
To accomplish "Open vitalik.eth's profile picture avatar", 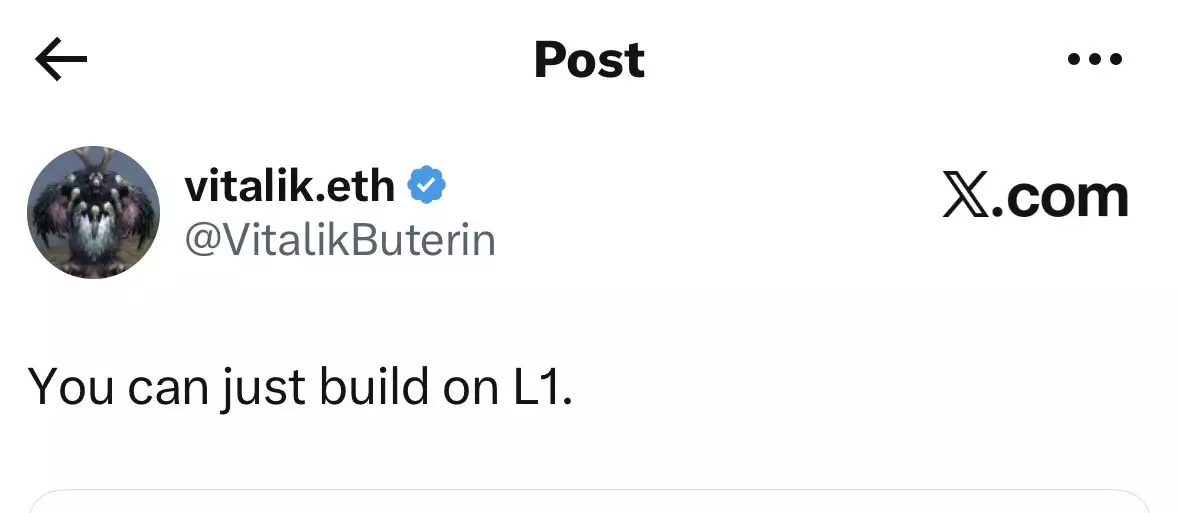I will 93,212.
